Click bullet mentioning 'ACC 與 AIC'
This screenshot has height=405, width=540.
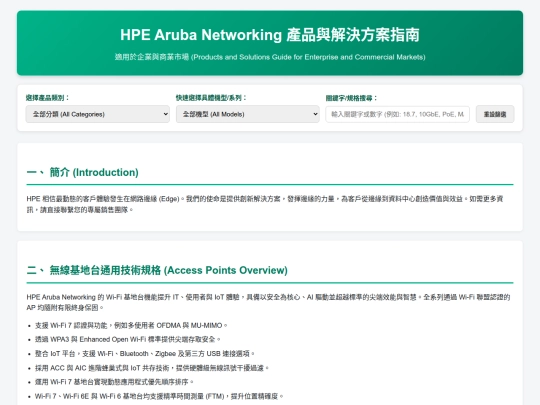152,368
